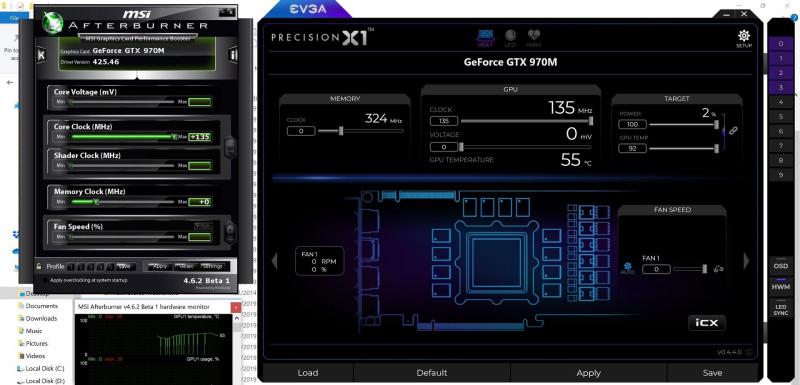Image resolution: width=800 pixels, height=385 pixels.
Task: Click the memory clock offset input field
Action: (301, 131)
